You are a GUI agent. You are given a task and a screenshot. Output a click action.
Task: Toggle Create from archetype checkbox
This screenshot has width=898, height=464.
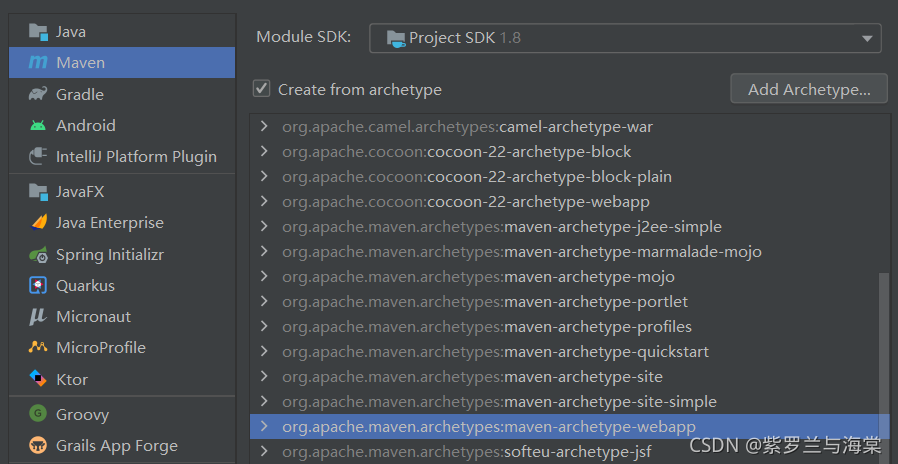[x=262, y=89]
